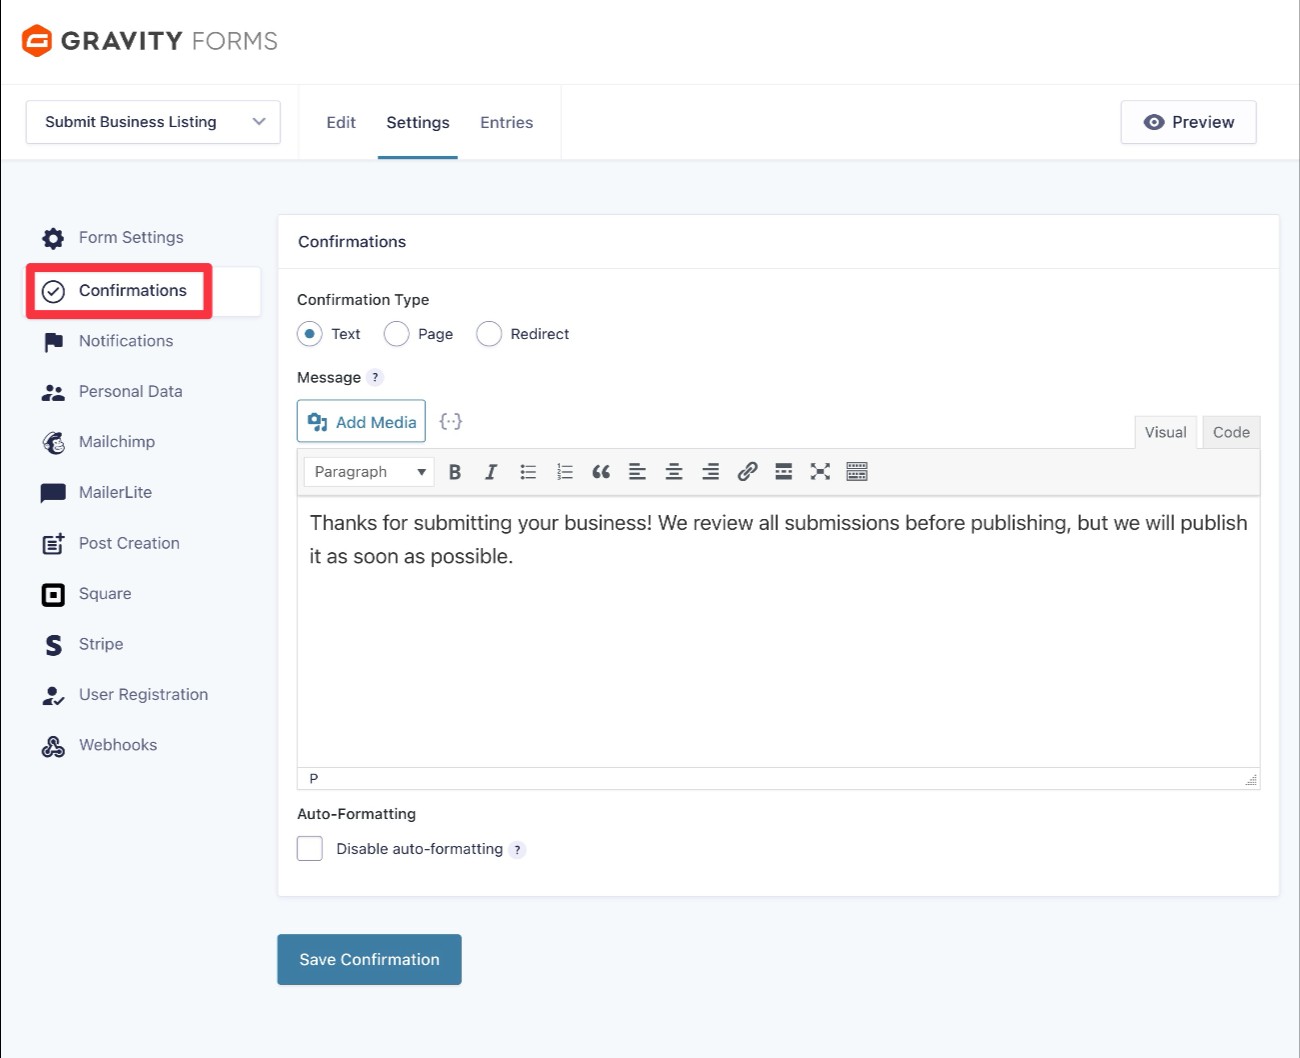This screenshot has width=1300, height=1058.
Task: Expand the Paragraph format dropdown
Action: 369,472
